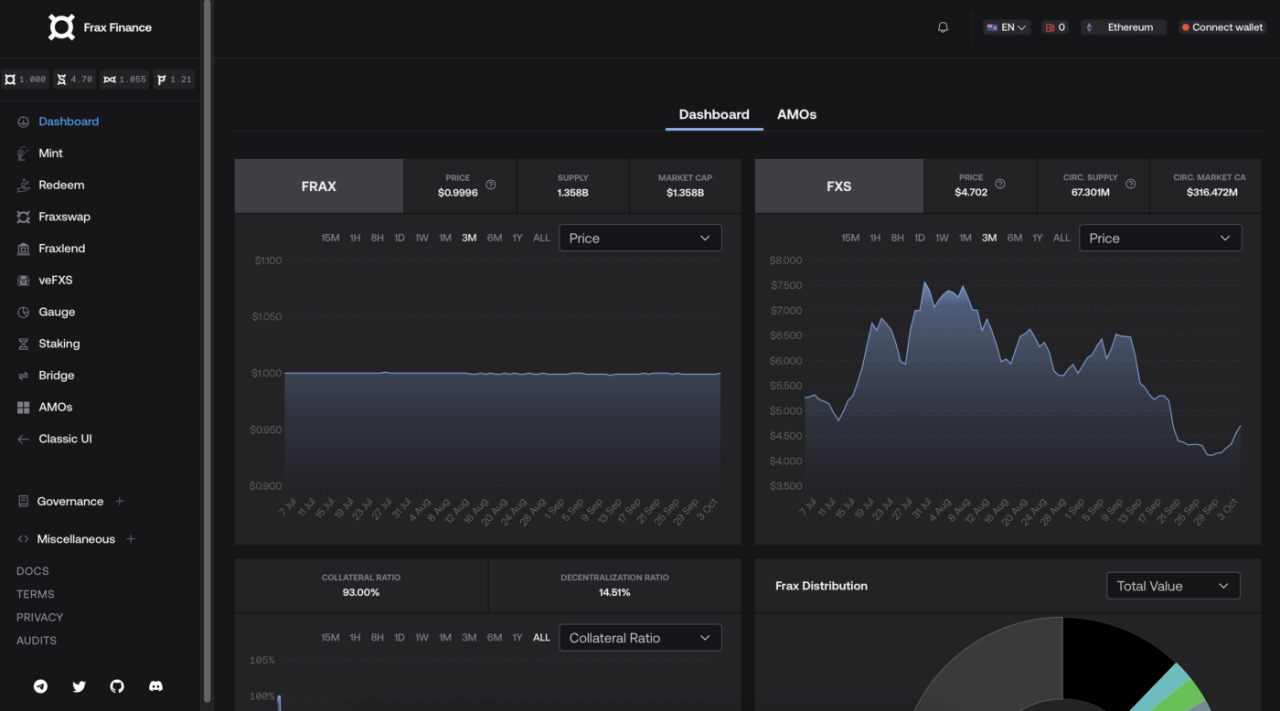
Task: Expand the Governance section
Action: coord(120,501)
